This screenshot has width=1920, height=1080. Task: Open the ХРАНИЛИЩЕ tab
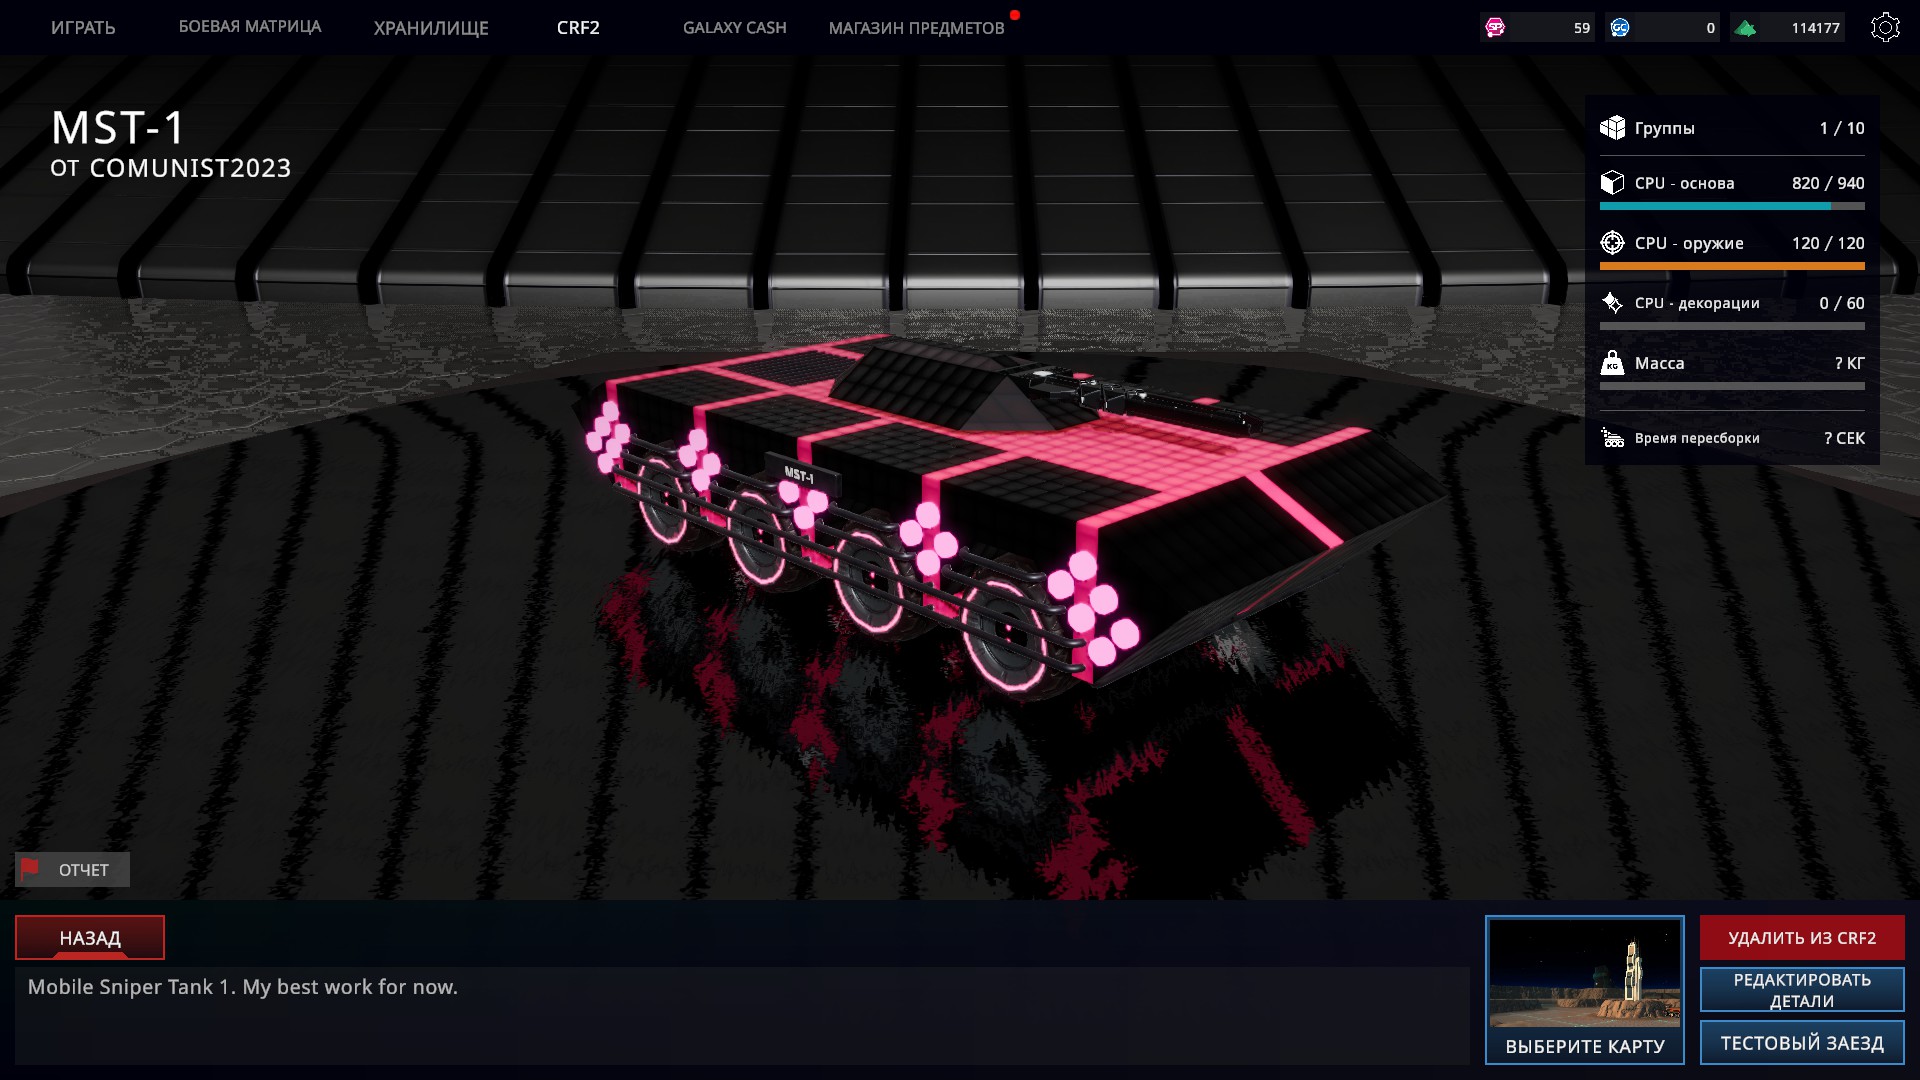431,28
